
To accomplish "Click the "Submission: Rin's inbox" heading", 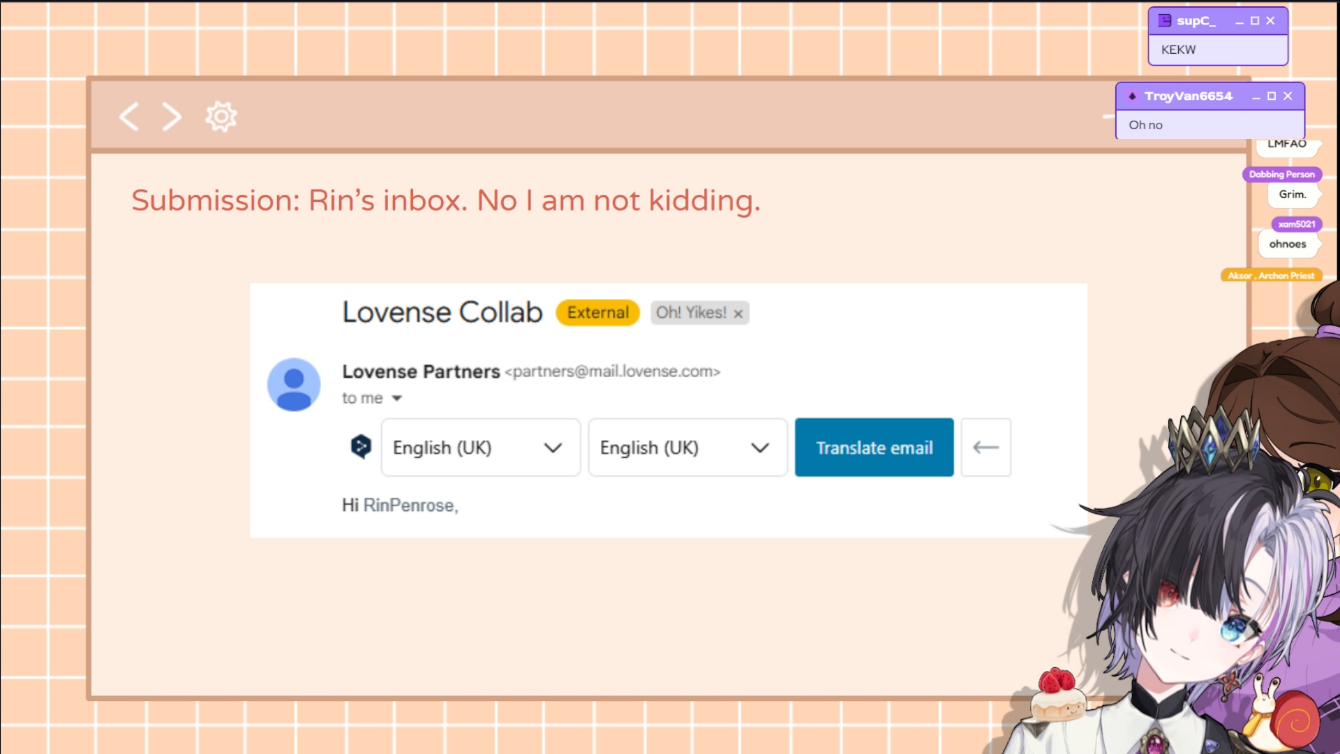I will [446, 201].
